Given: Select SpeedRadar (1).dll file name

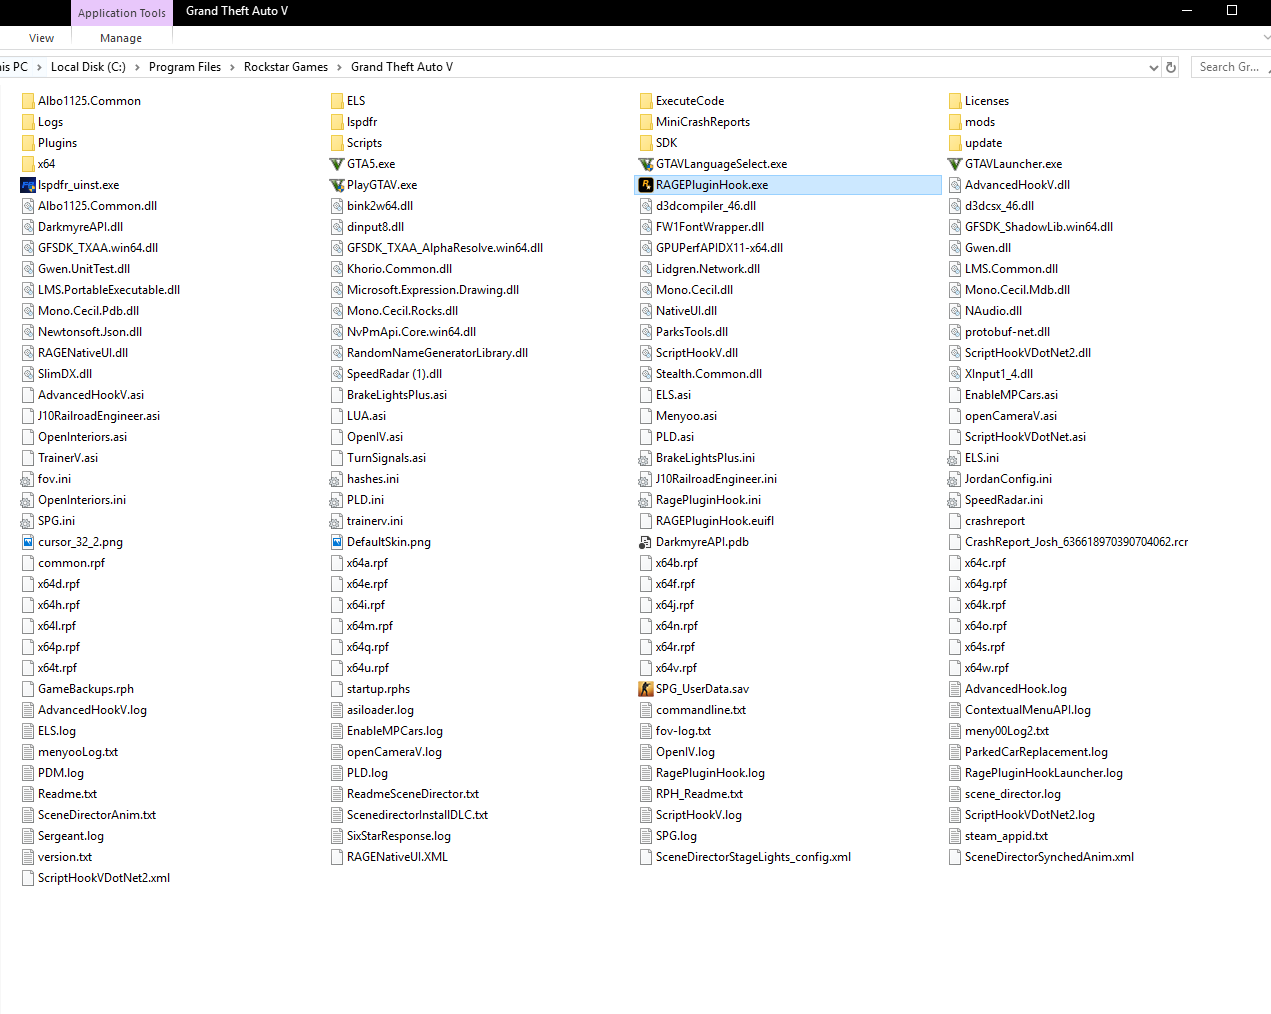Looking at the screenshot, I should coord(394,374).
